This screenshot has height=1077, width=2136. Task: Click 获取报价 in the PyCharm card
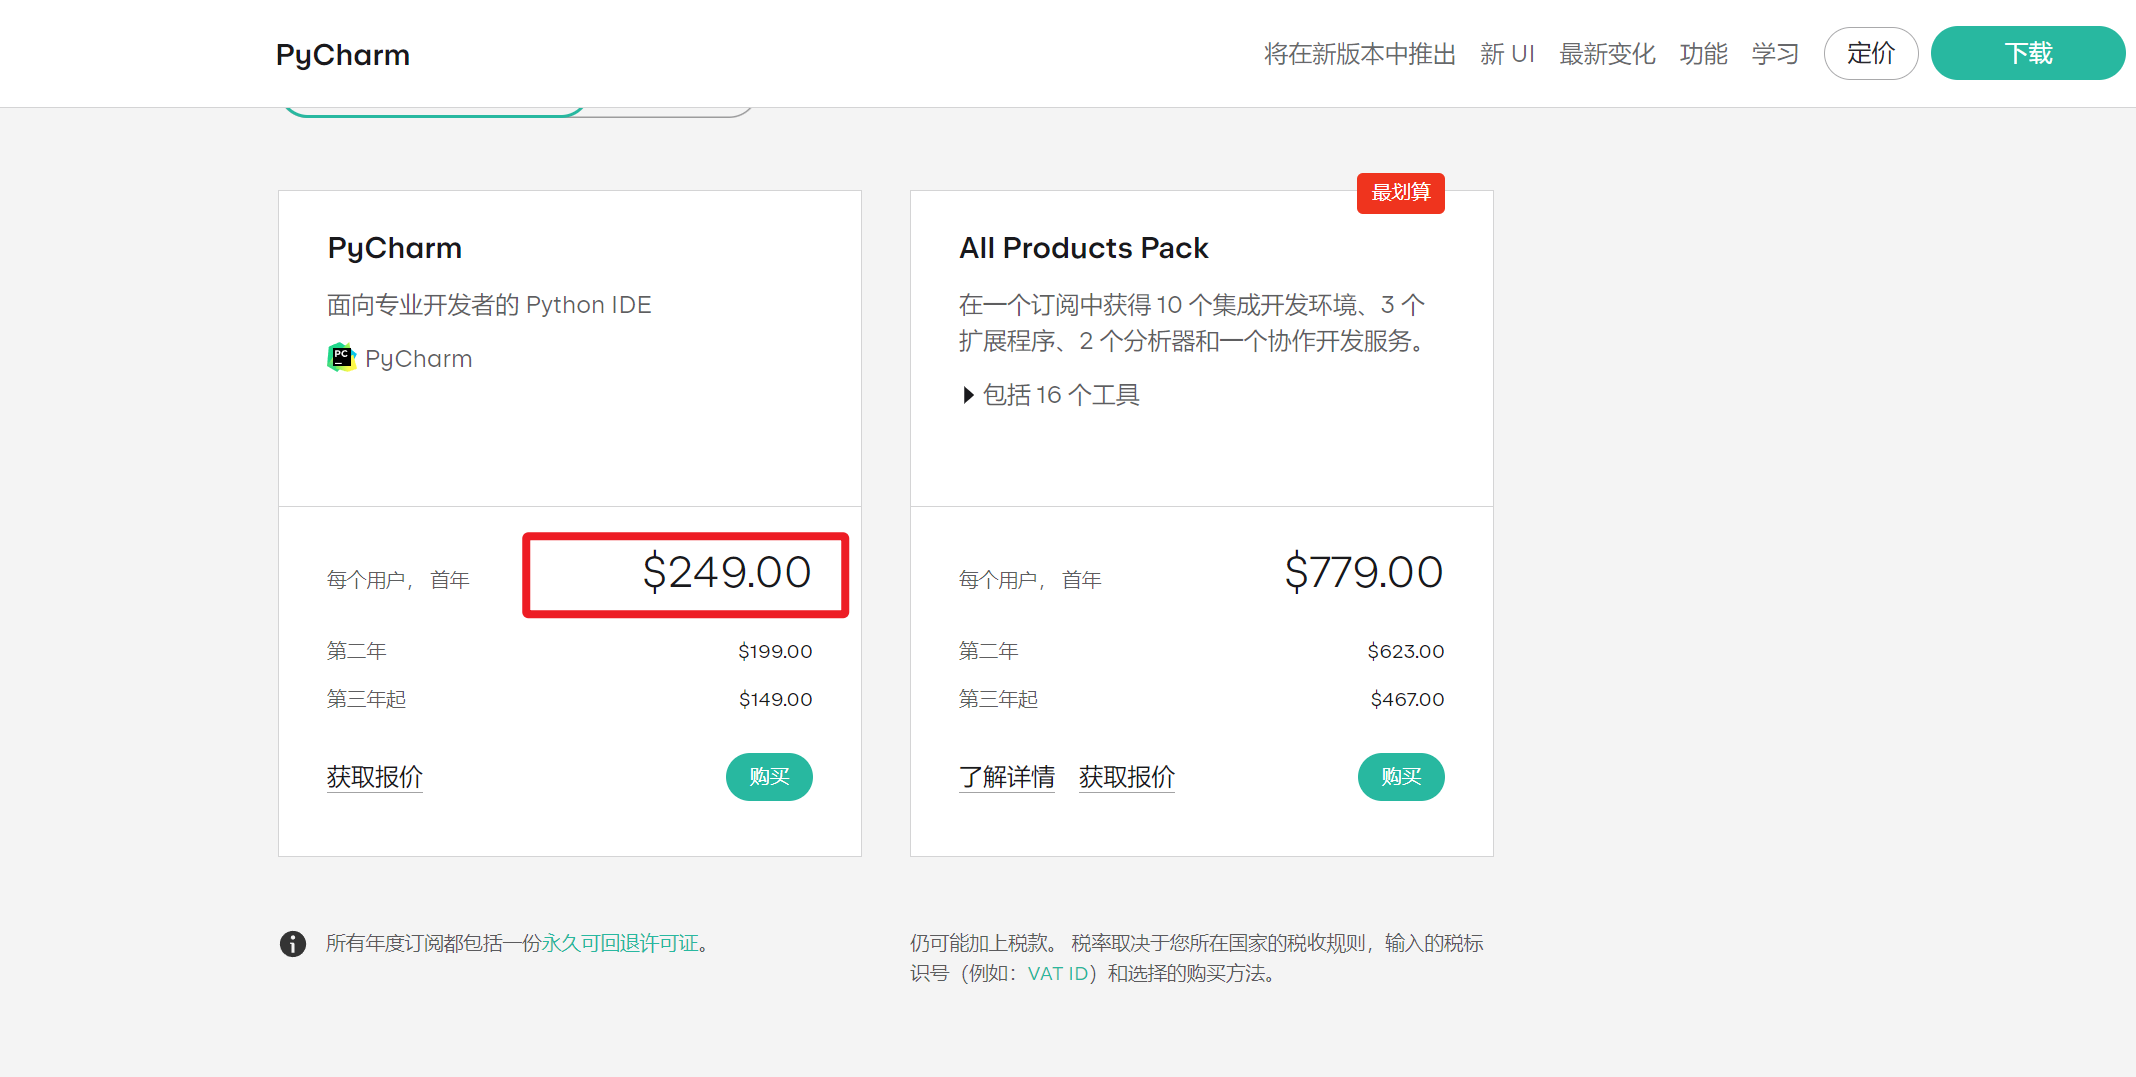(375, 777)
